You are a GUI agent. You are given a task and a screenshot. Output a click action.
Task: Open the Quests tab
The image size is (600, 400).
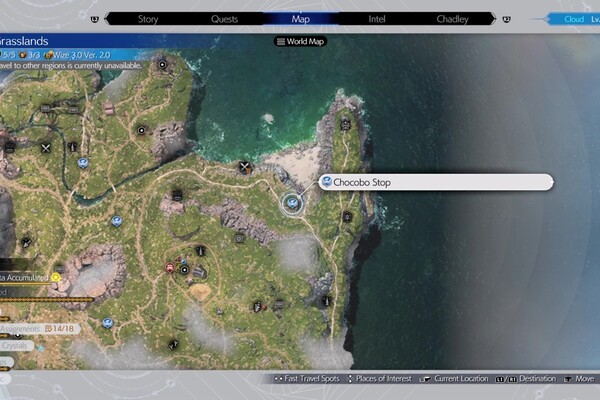[224, 19]
